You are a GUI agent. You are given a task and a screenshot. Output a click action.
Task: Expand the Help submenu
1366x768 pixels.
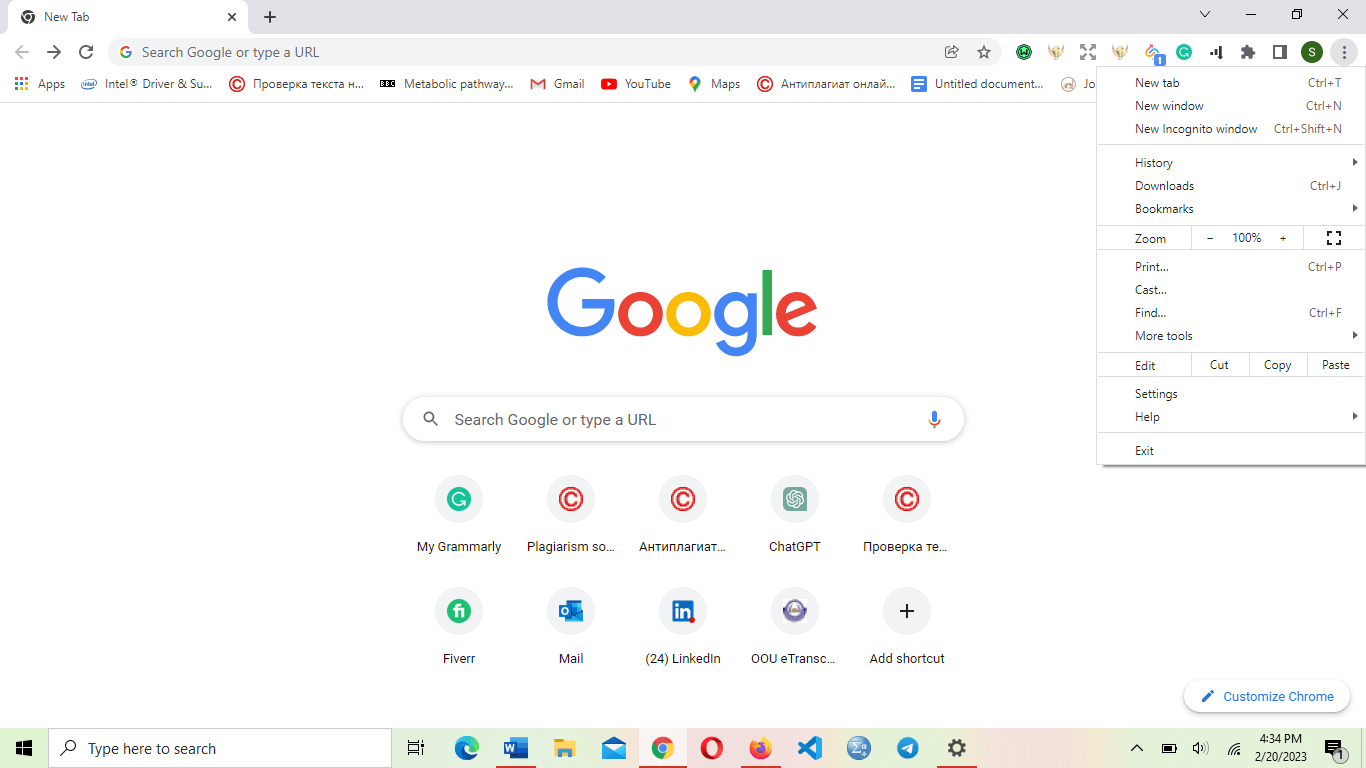(x=1231, y=417)
